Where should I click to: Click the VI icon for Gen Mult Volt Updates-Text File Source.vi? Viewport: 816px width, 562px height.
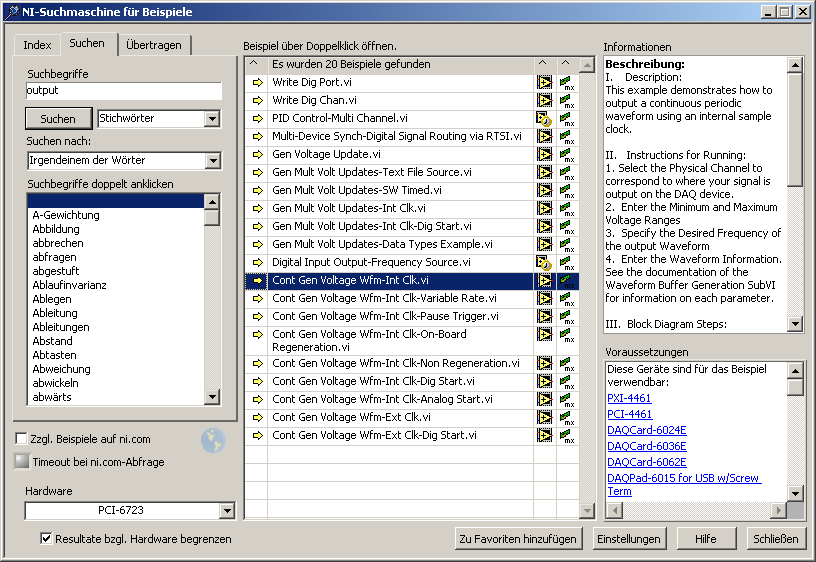click(x=544, y=172)
